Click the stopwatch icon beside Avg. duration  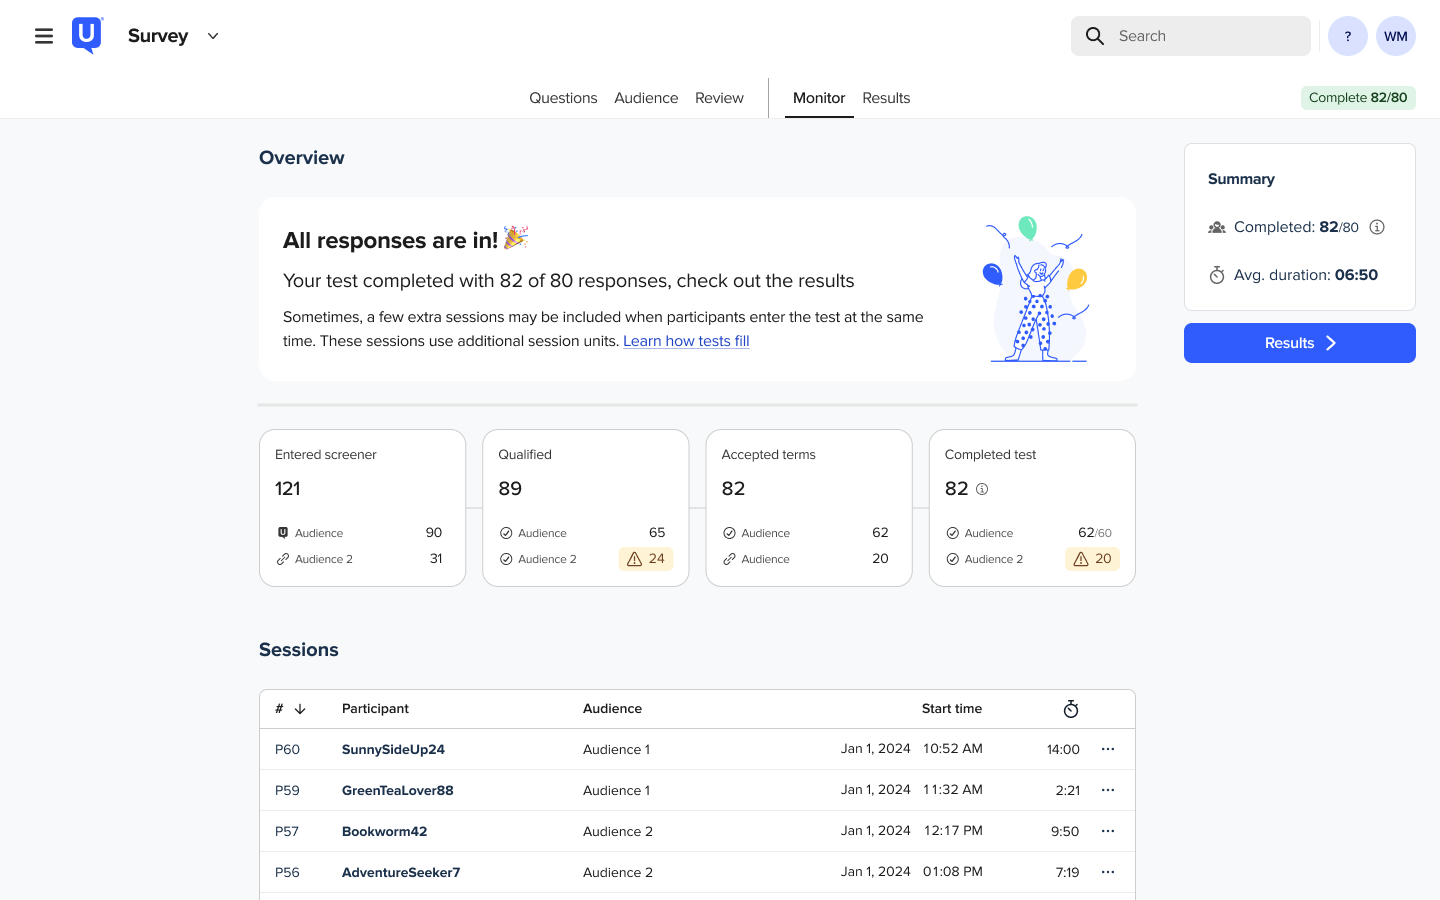1217,275
